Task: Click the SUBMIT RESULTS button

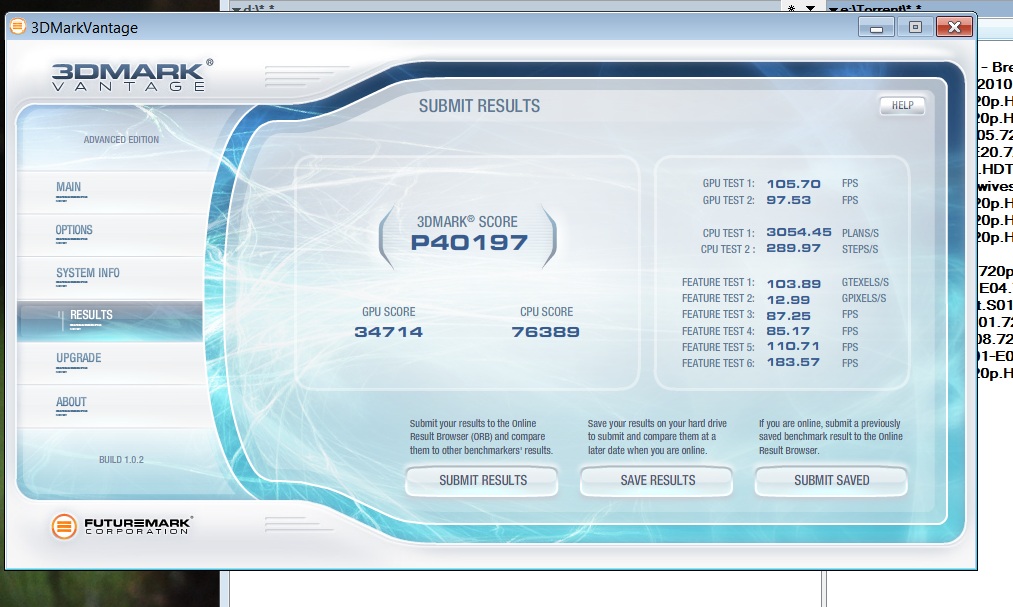Action: 482,480
